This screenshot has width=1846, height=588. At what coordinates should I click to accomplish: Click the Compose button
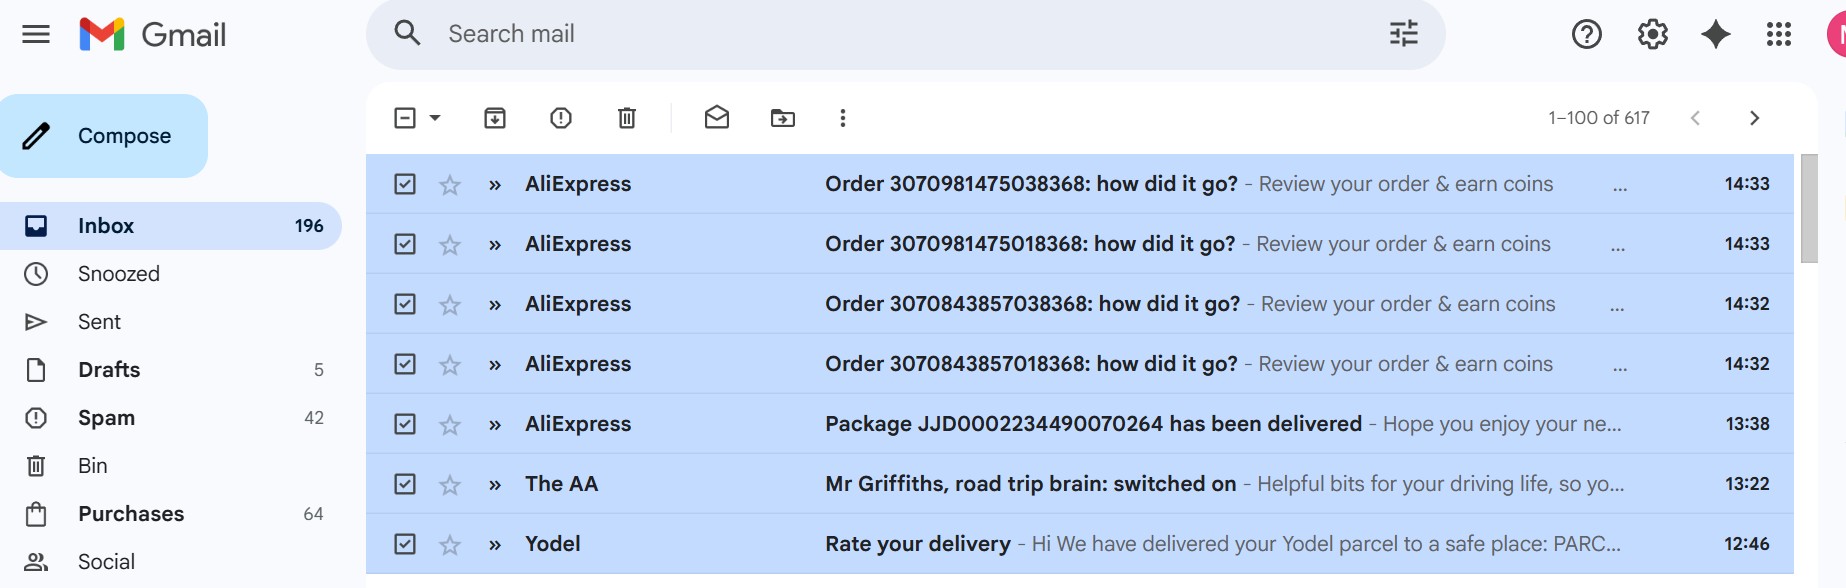(x=104, y=136)
